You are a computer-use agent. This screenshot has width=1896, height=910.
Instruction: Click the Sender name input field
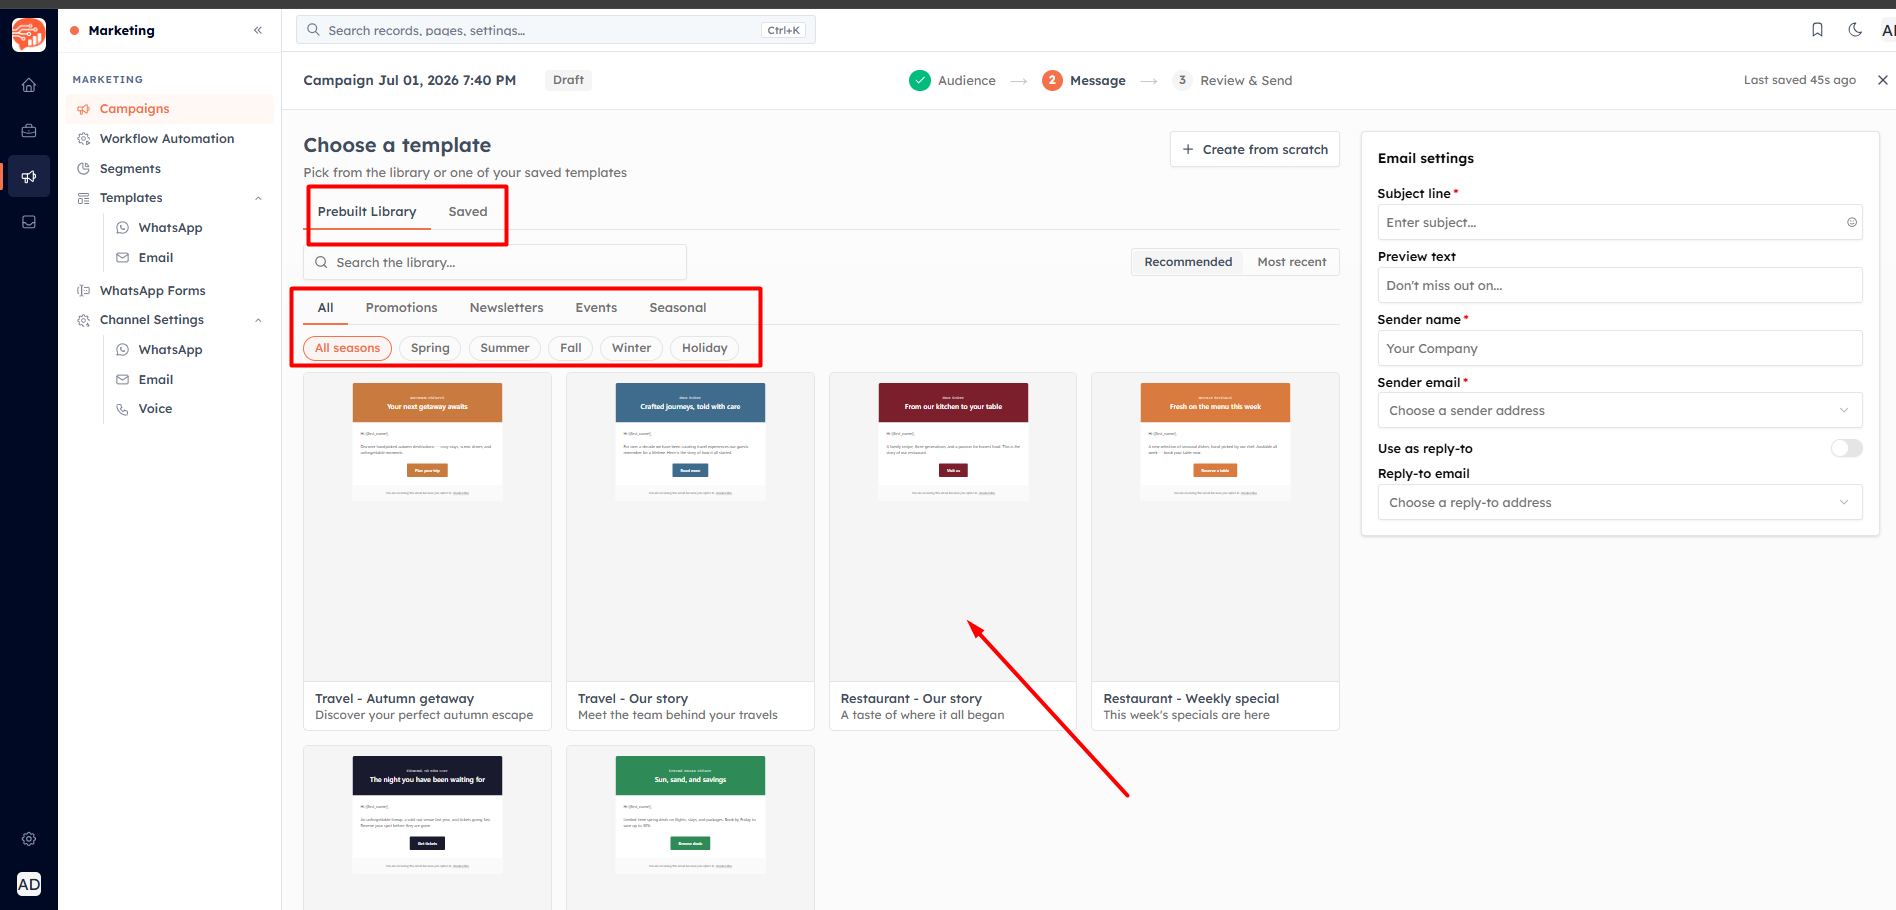click(1620, 348)
